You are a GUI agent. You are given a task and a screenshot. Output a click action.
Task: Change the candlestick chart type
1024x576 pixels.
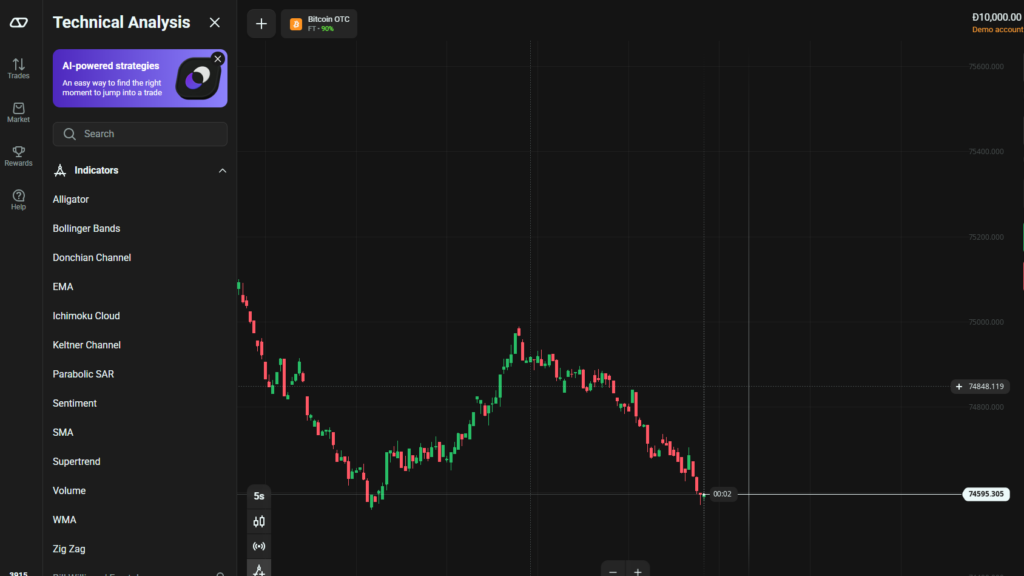pyautogui.click(x=259, y=521)
